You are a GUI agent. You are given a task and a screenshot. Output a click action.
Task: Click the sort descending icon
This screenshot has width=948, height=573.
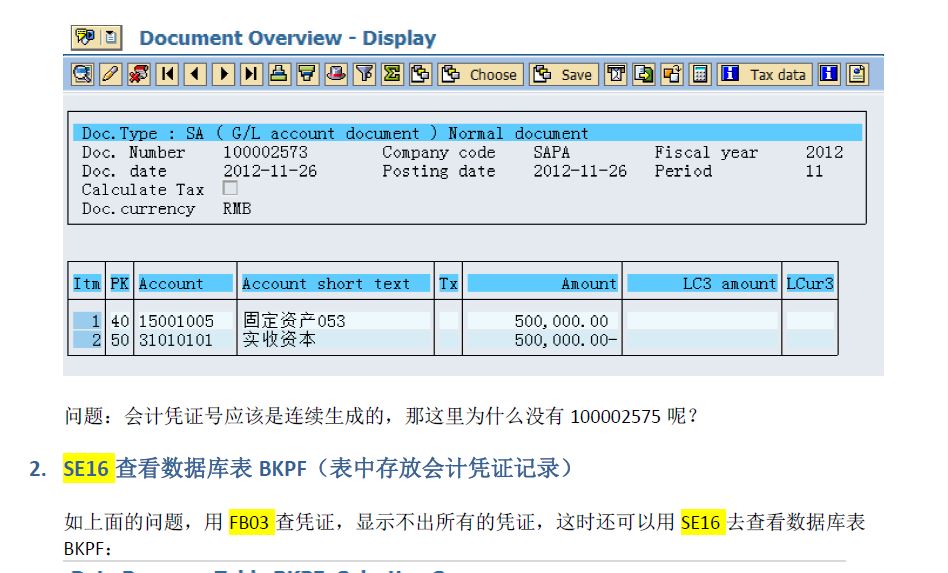pyautogui.click(x=307, y=74)
